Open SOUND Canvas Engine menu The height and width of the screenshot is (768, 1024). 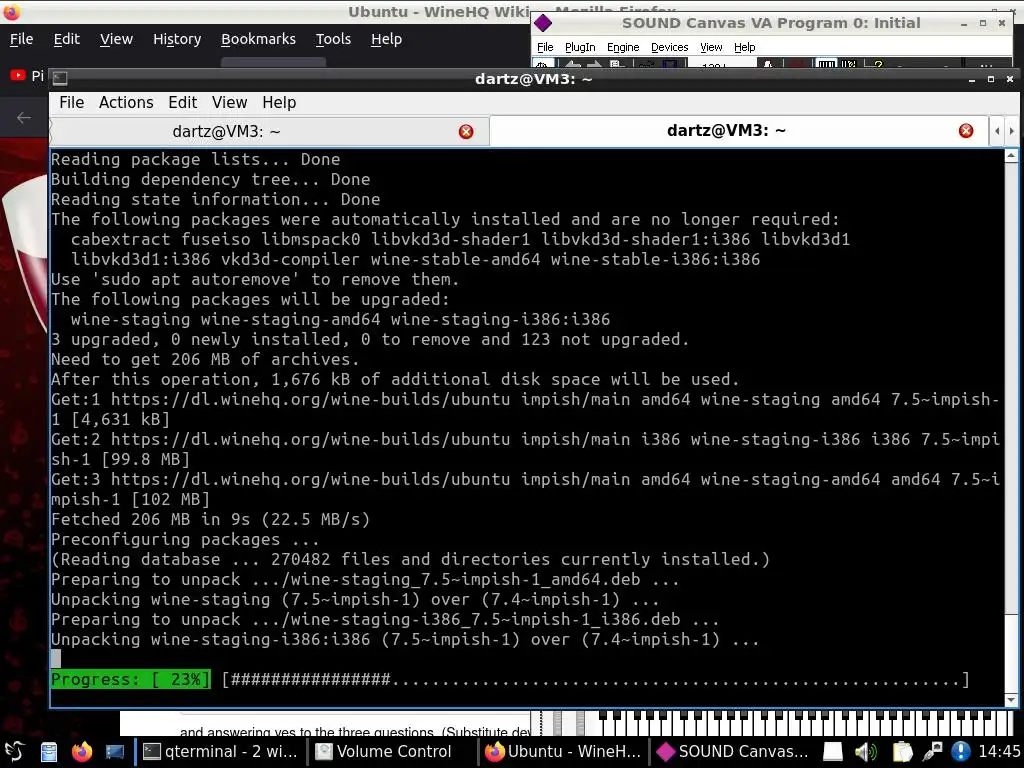[623, 47]
